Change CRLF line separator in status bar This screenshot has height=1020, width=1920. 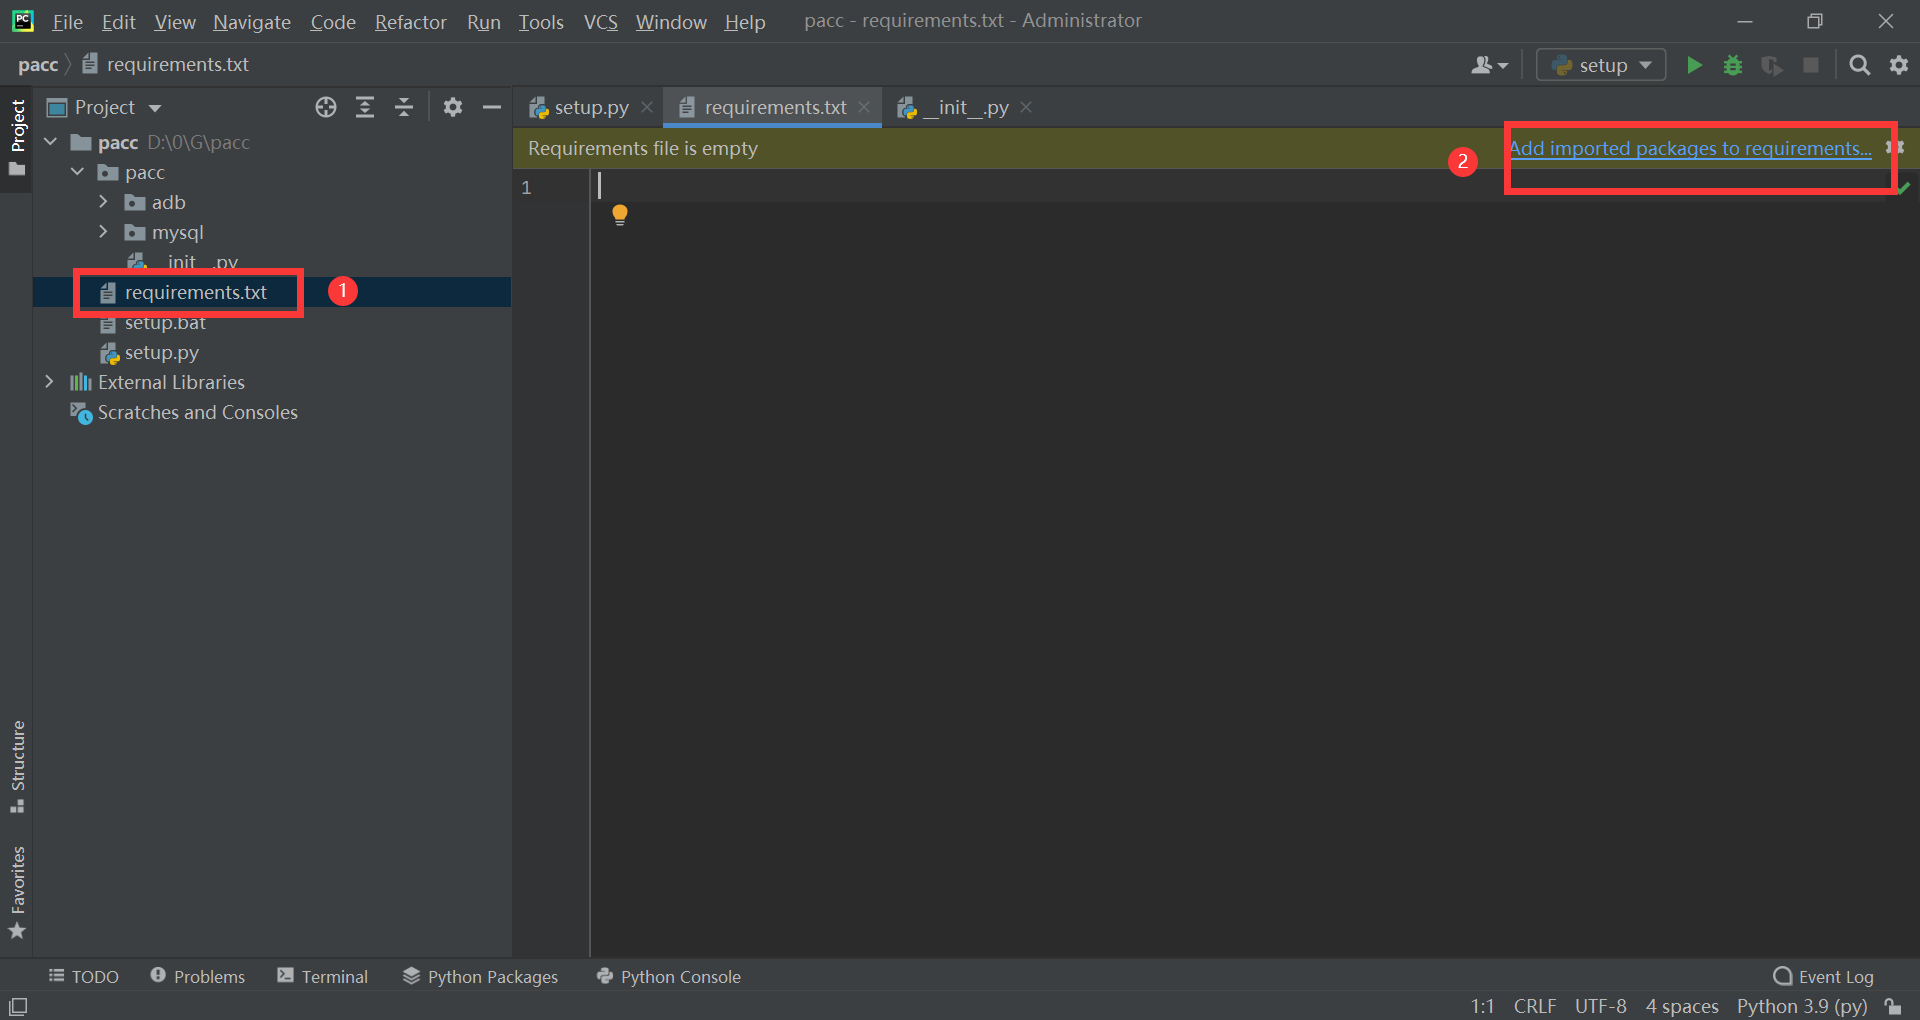(x=1535, y=1006)
